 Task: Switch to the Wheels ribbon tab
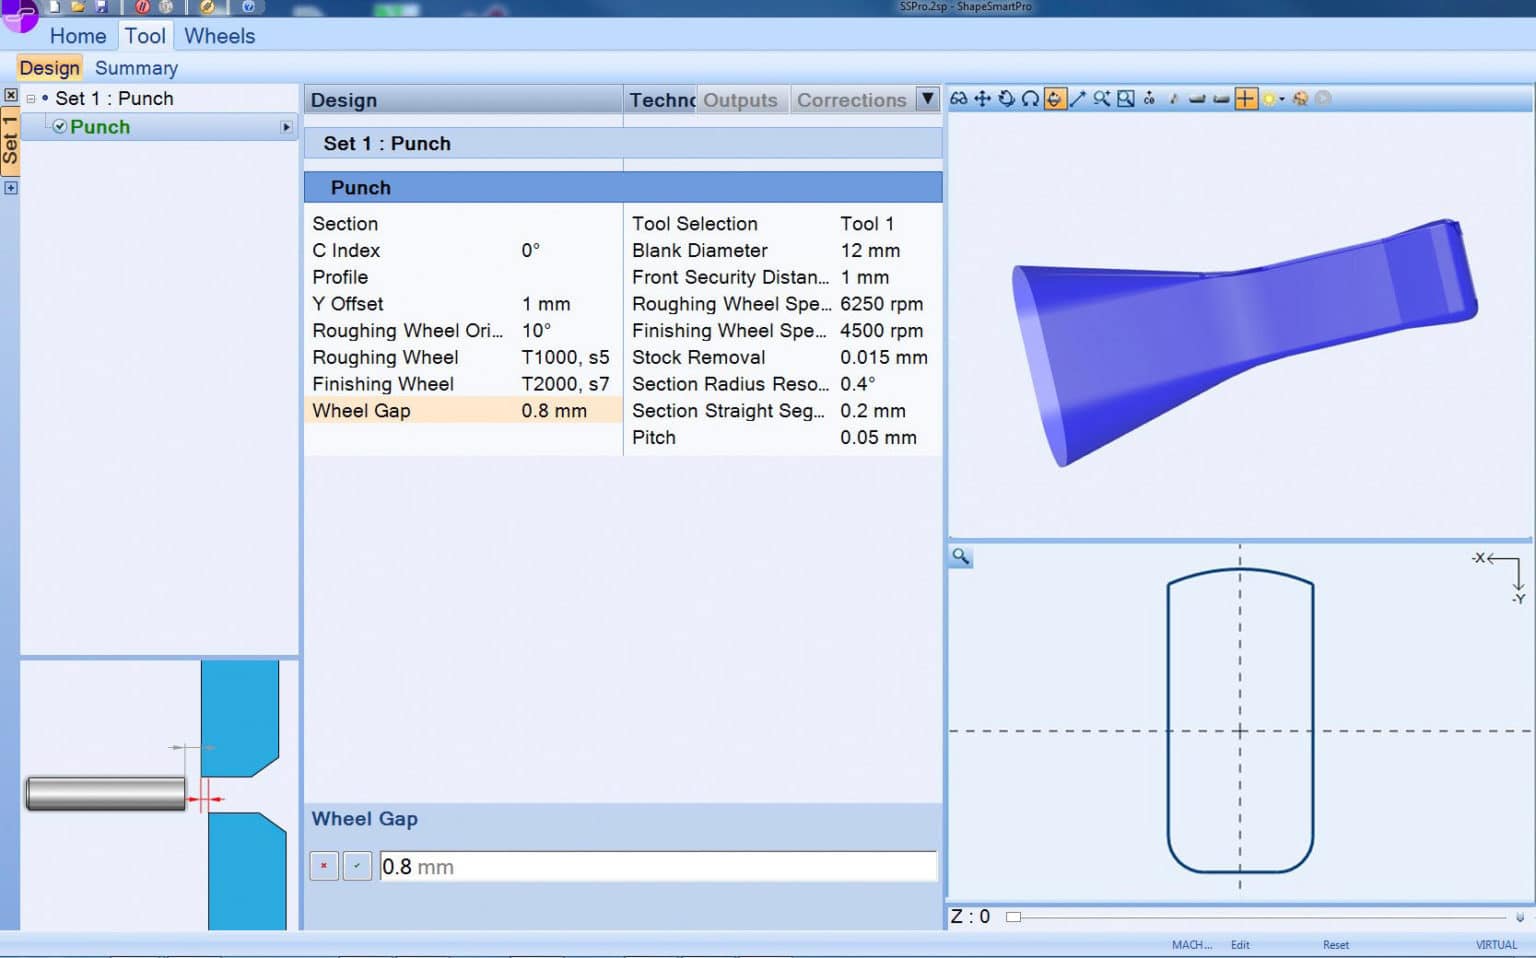click(218, 36)
